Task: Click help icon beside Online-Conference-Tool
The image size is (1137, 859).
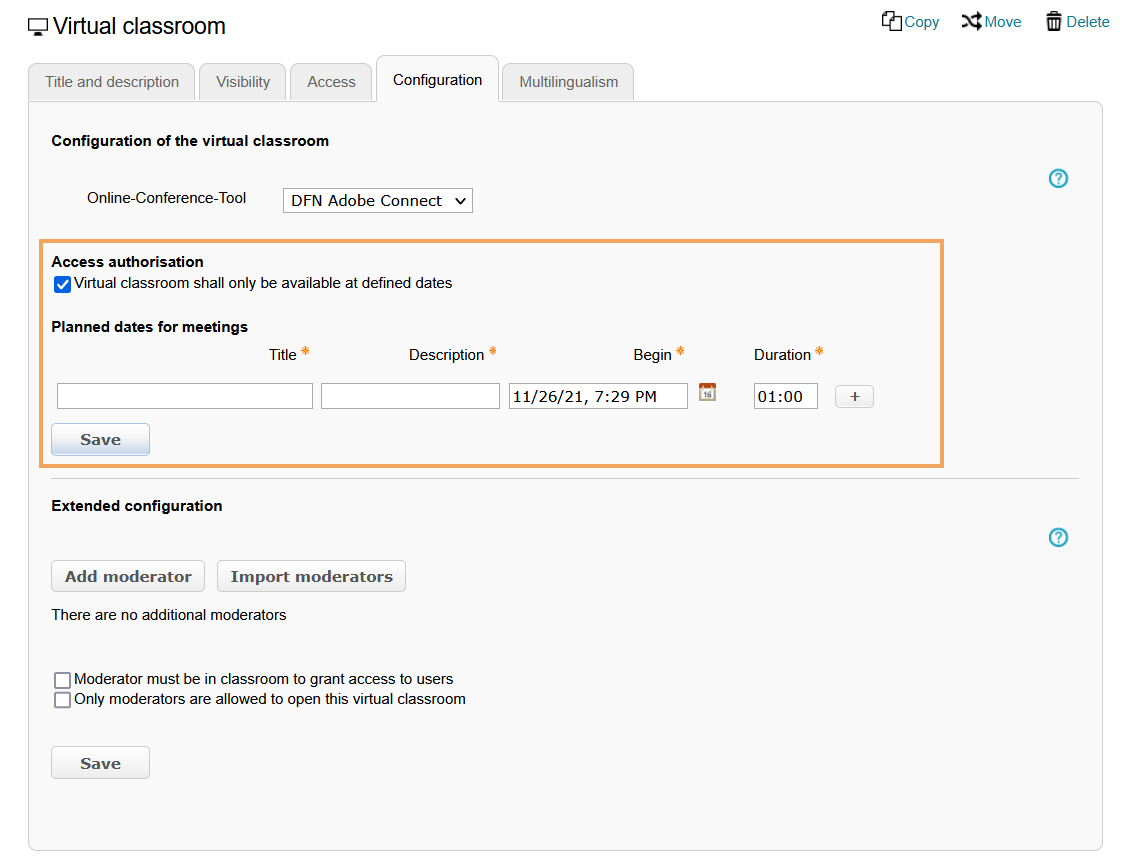Action: (1058, 179)
